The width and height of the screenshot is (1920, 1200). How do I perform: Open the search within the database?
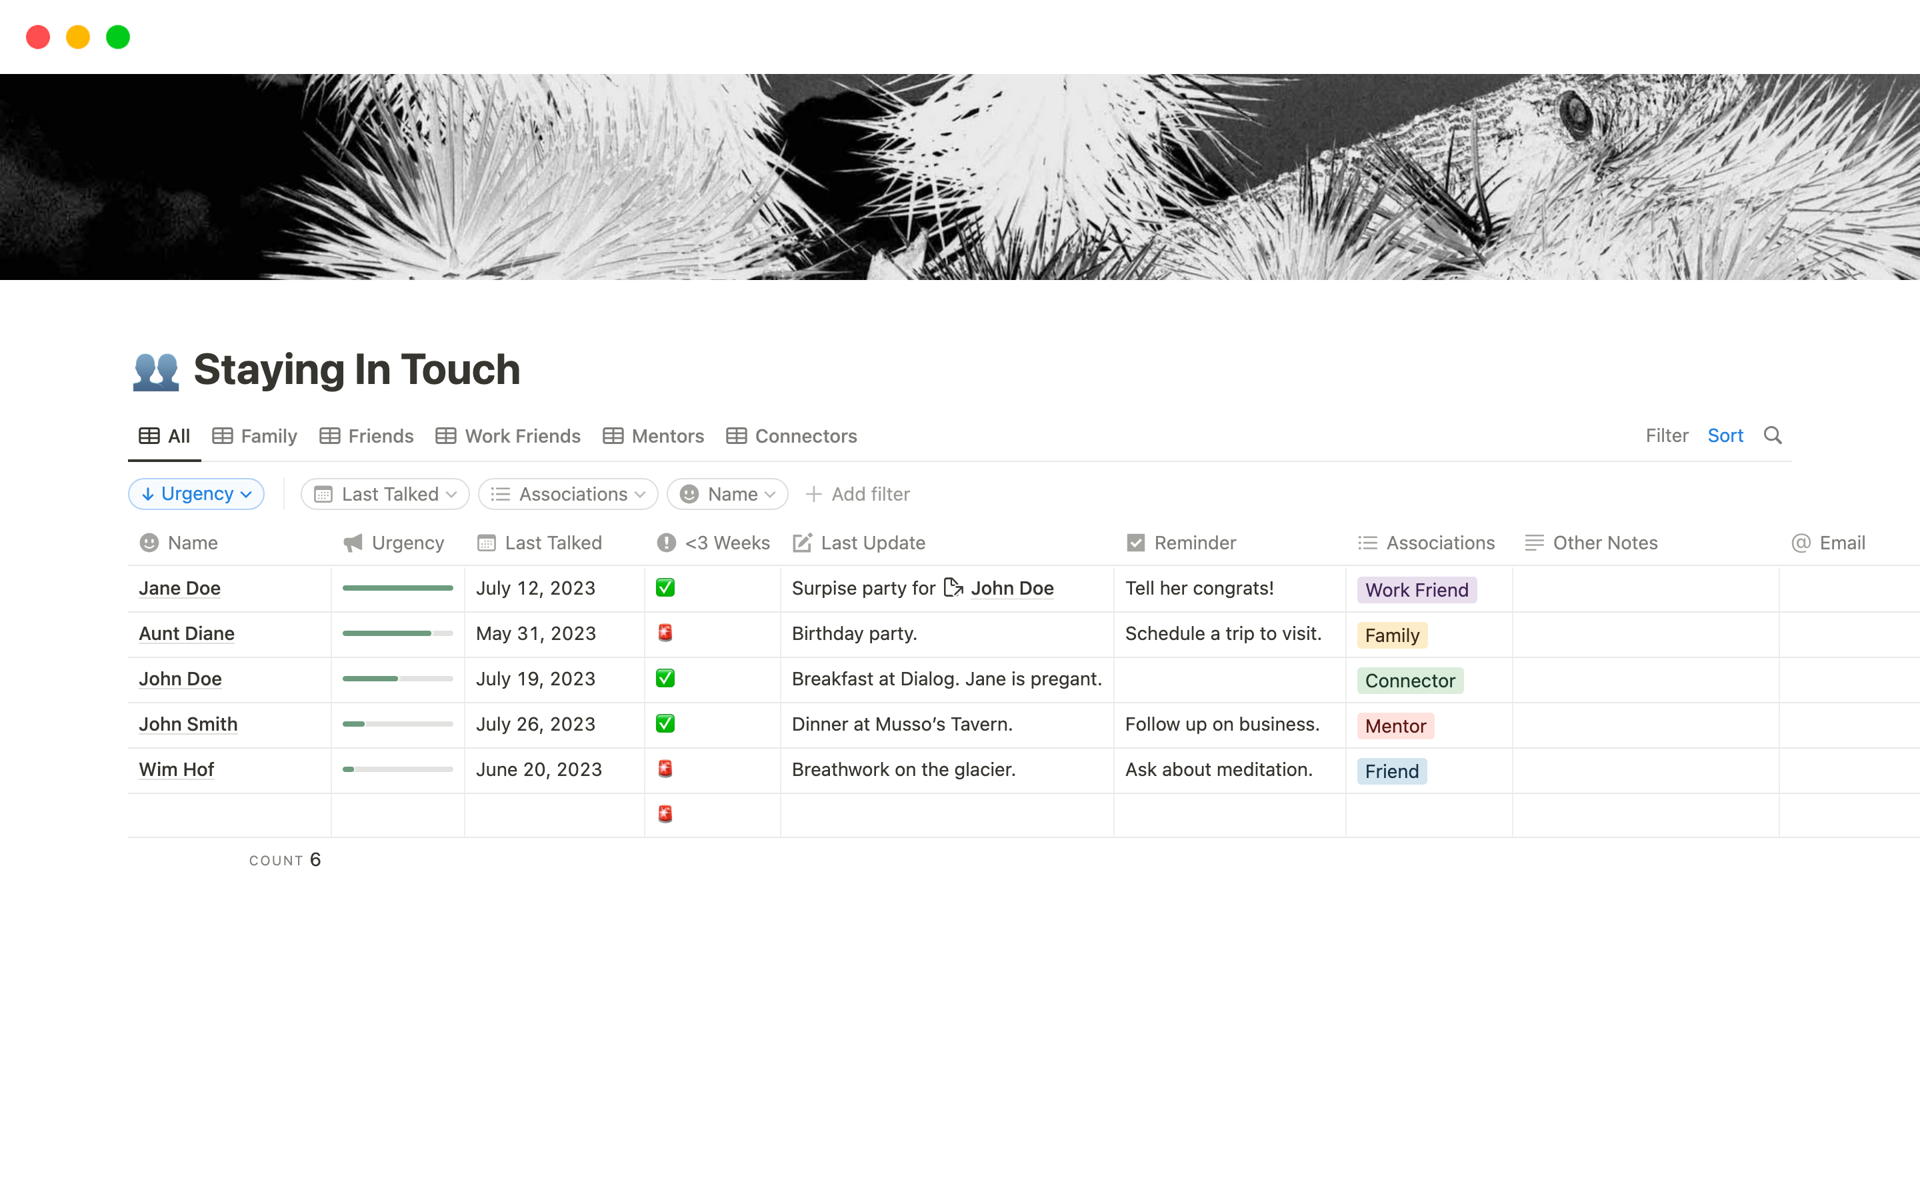(x=1772, y=435)
